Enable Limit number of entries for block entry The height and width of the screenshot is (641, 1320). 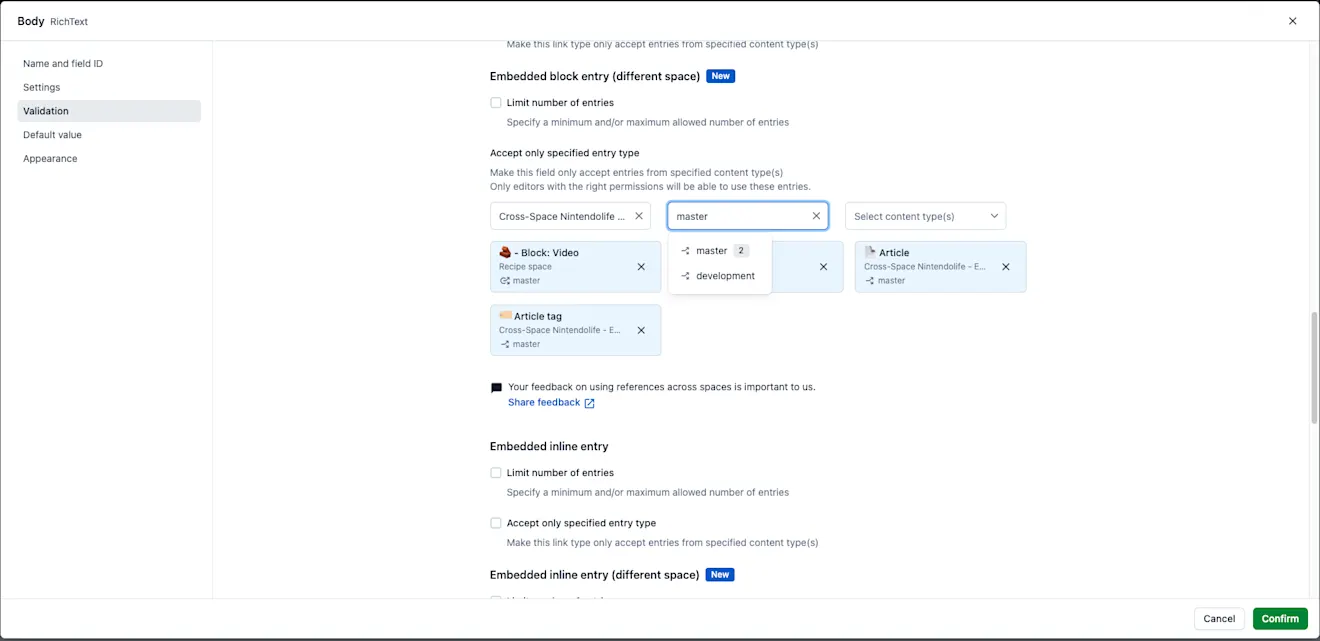[496, 103]
